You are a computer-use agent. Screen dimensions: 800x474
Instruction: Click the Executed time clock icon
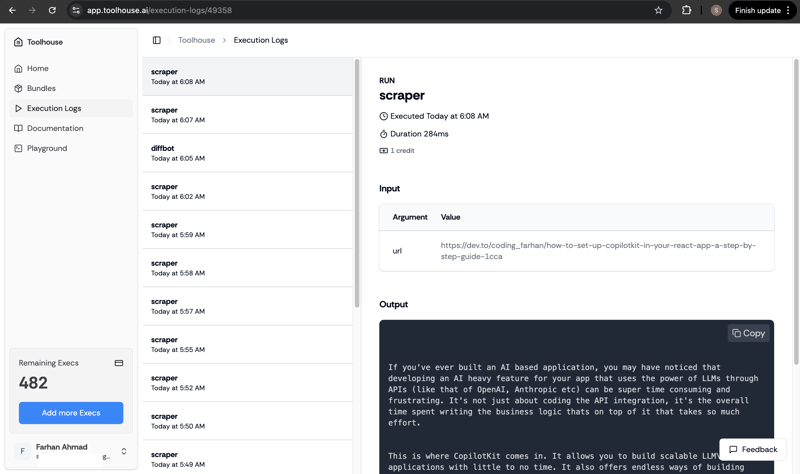tap(384, 116)
